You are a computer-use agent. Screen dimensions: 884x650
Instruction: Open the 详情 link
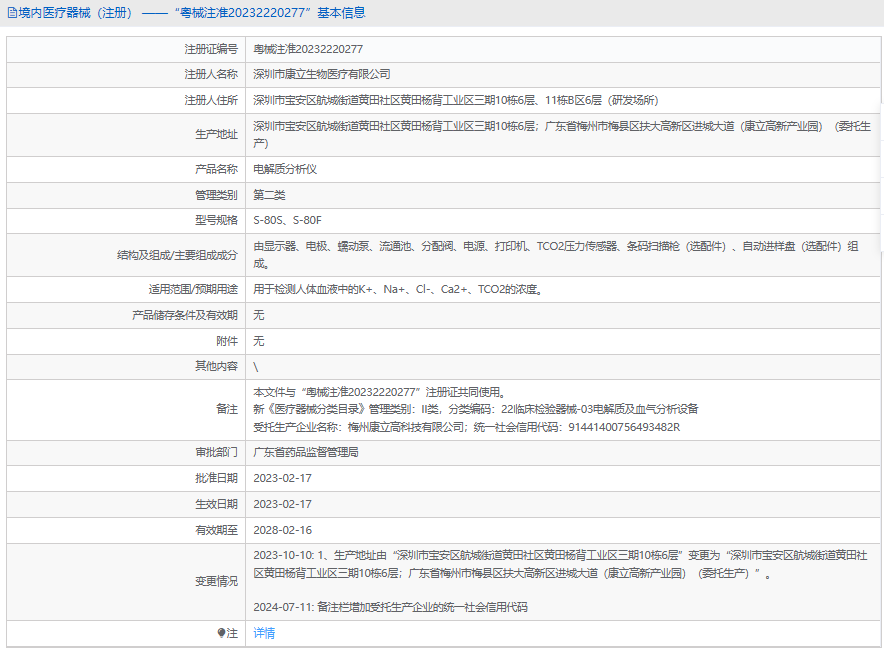(x=264, y=633)
